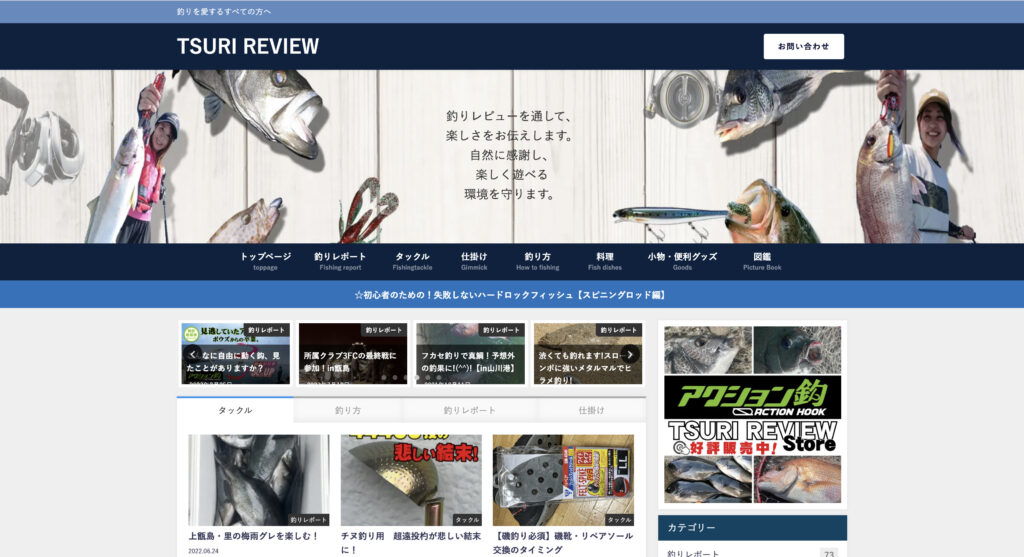Click the previous slide arrow in carousel
The width and height of the screenshot is (1024, 557).
coord(193,353)
